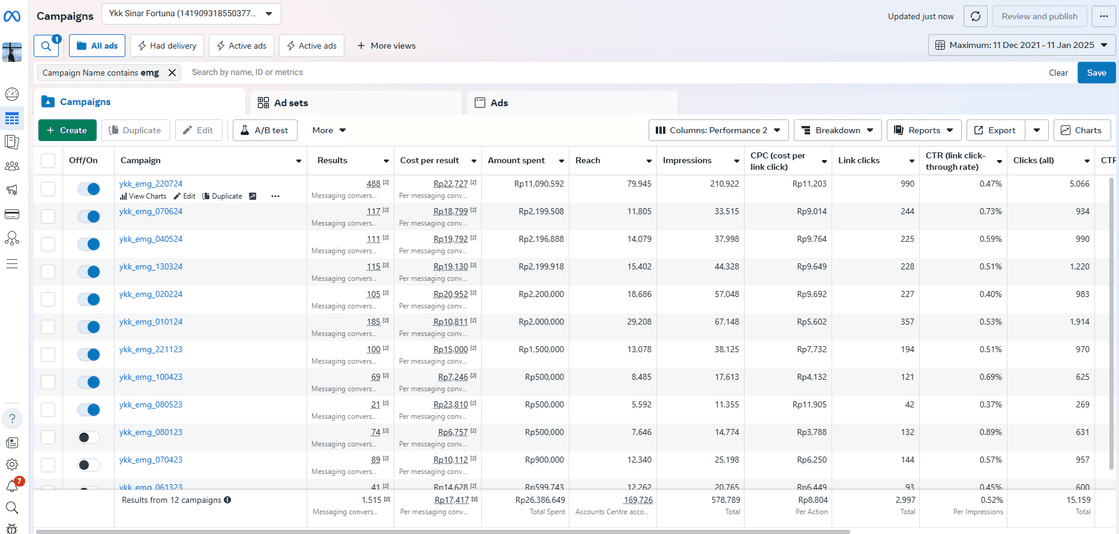Open Notifications bell with 7 badge

click(12, 486)
